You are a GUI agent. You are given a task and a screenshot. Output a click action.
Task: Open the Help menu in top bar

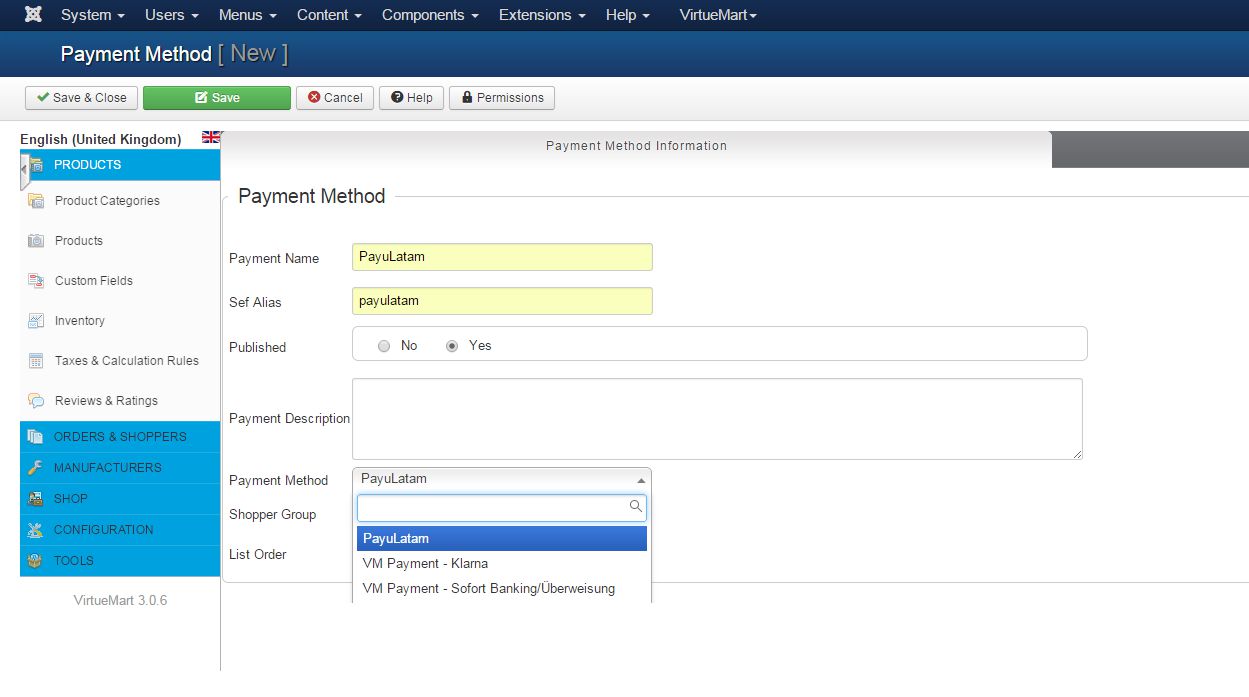tap(628, 15)
